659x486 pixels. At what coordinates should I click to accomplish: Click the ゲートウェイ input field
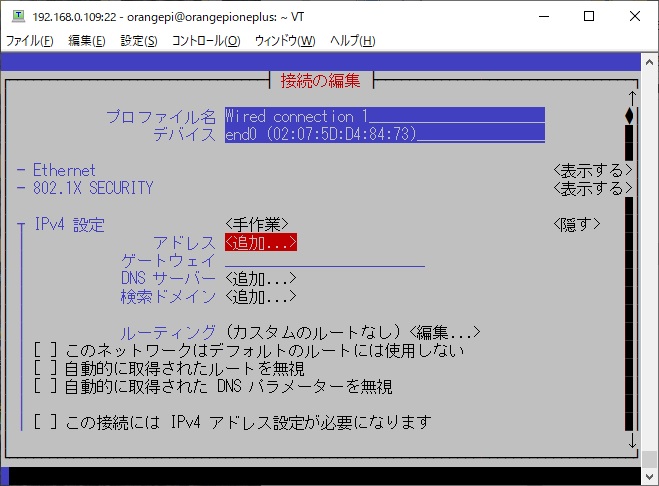[324, 260]
